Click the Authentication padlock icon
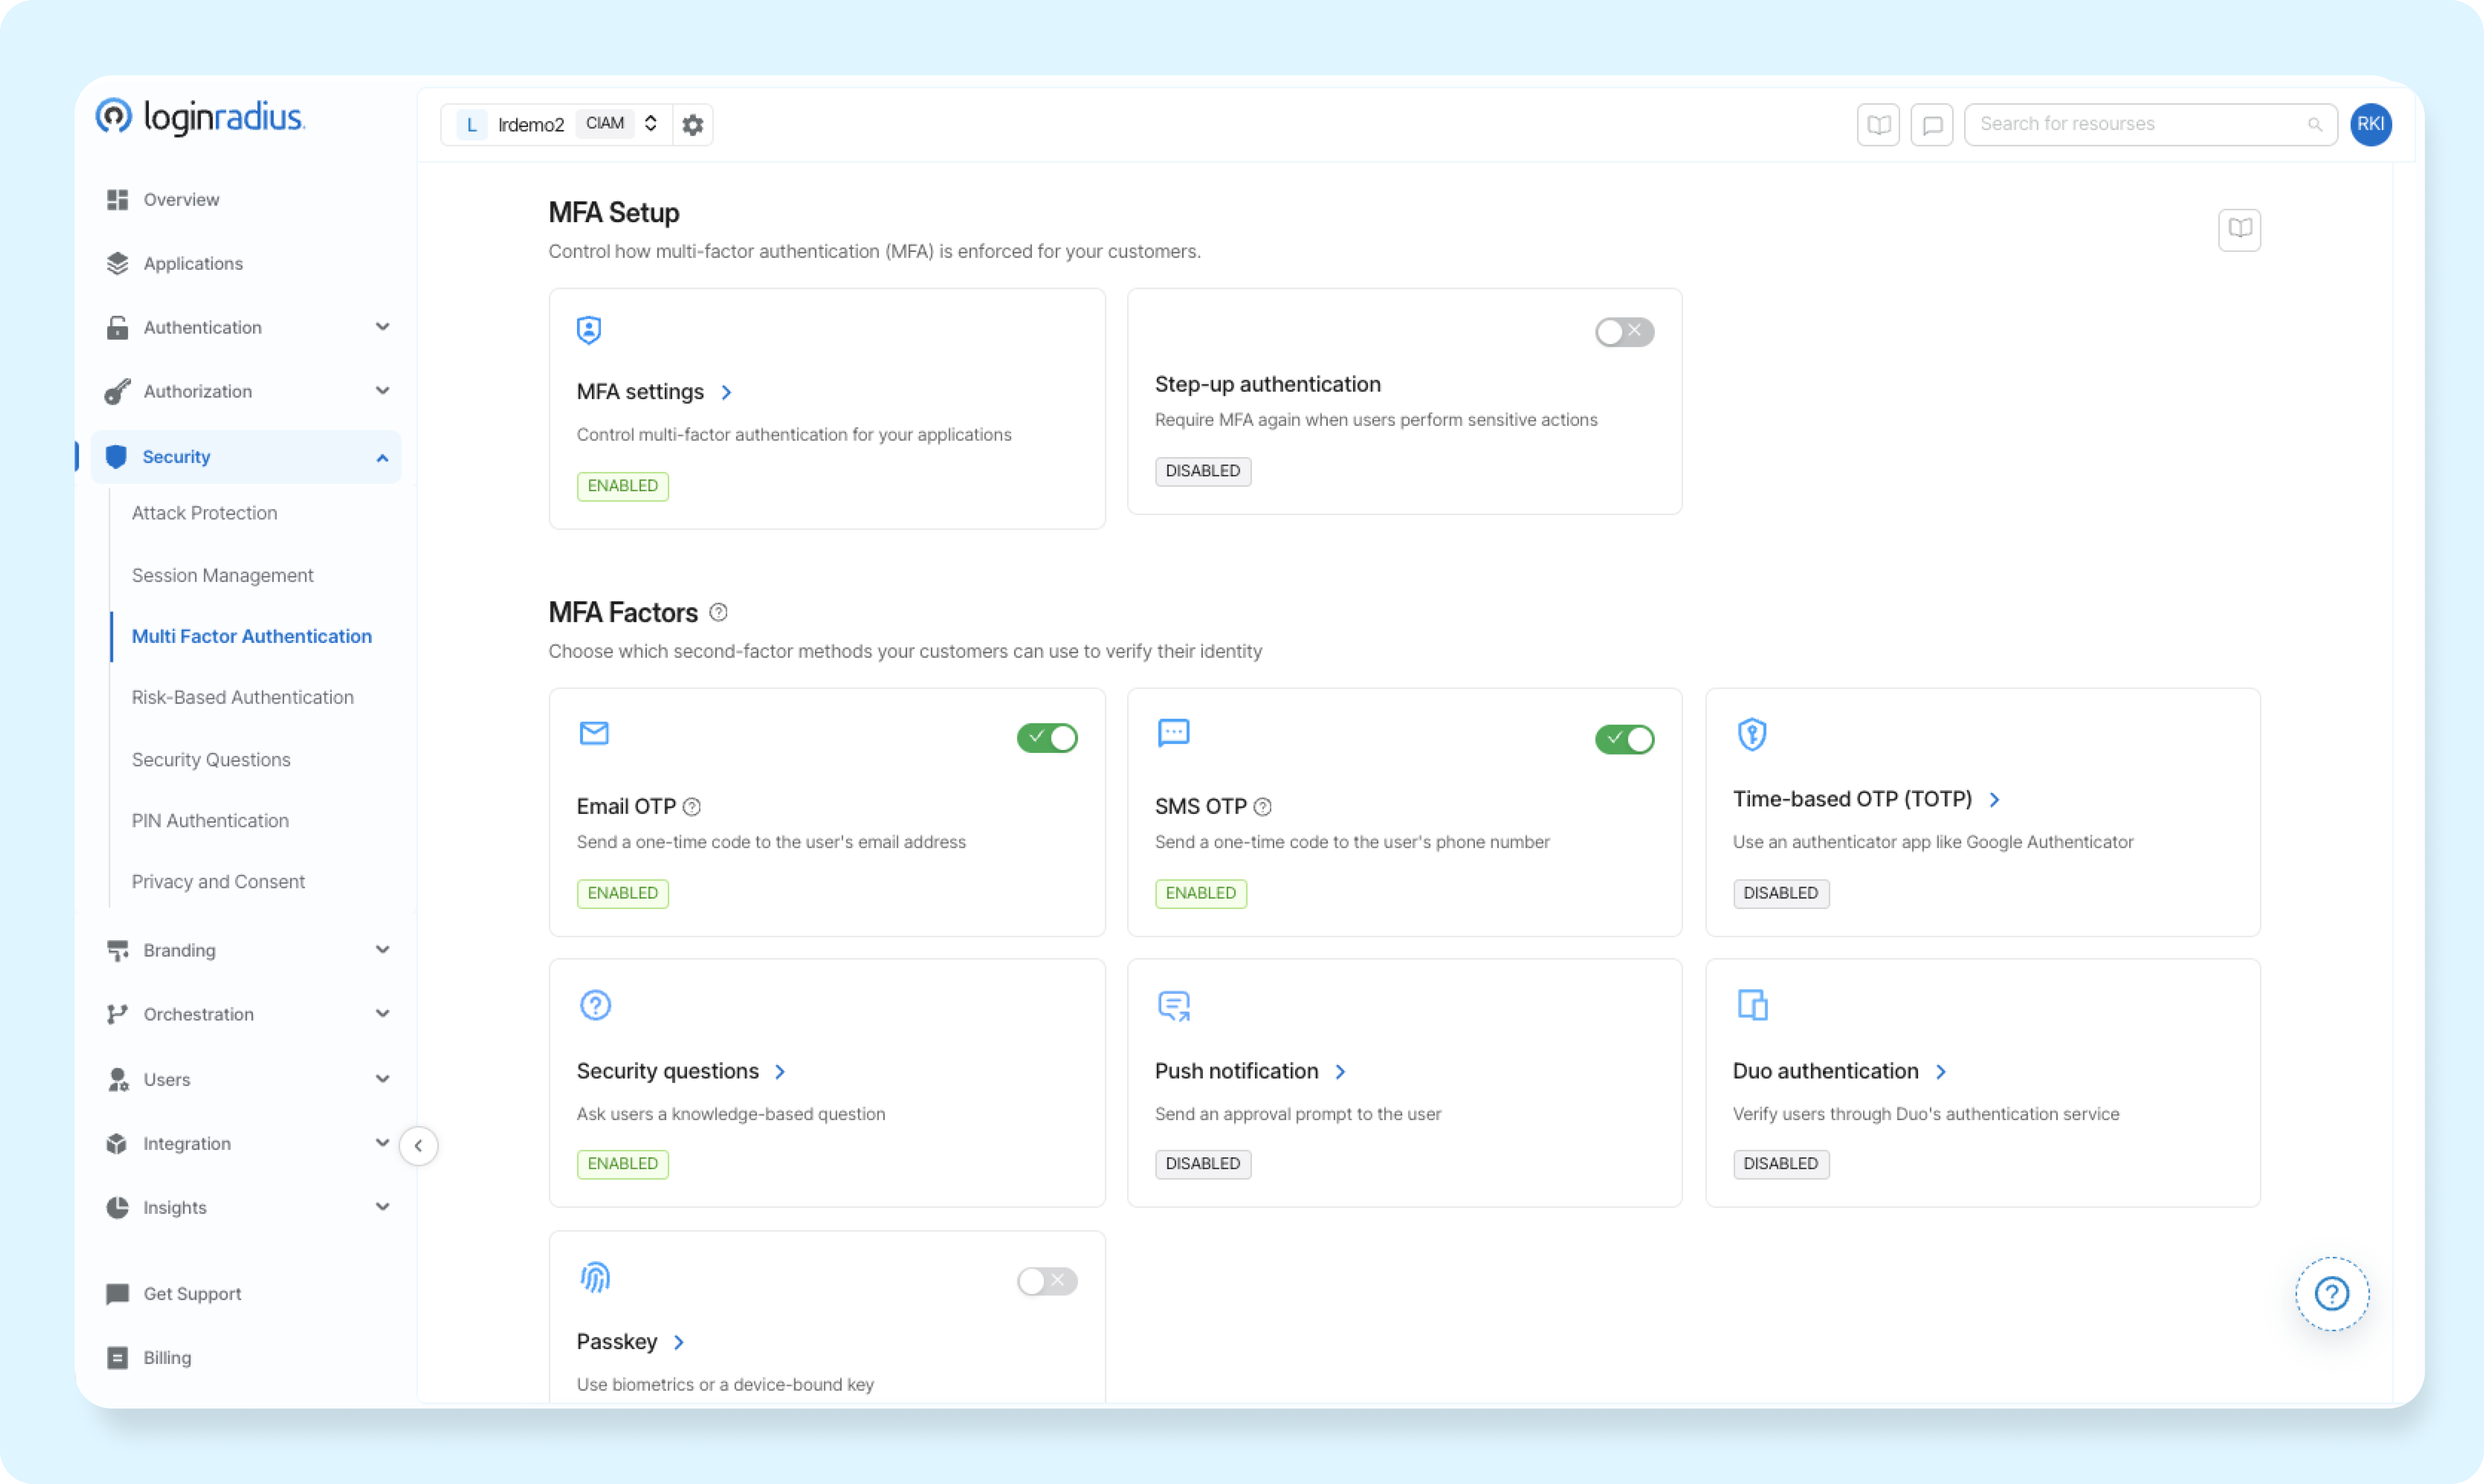2484x1484 pixels. pos(117,327)
